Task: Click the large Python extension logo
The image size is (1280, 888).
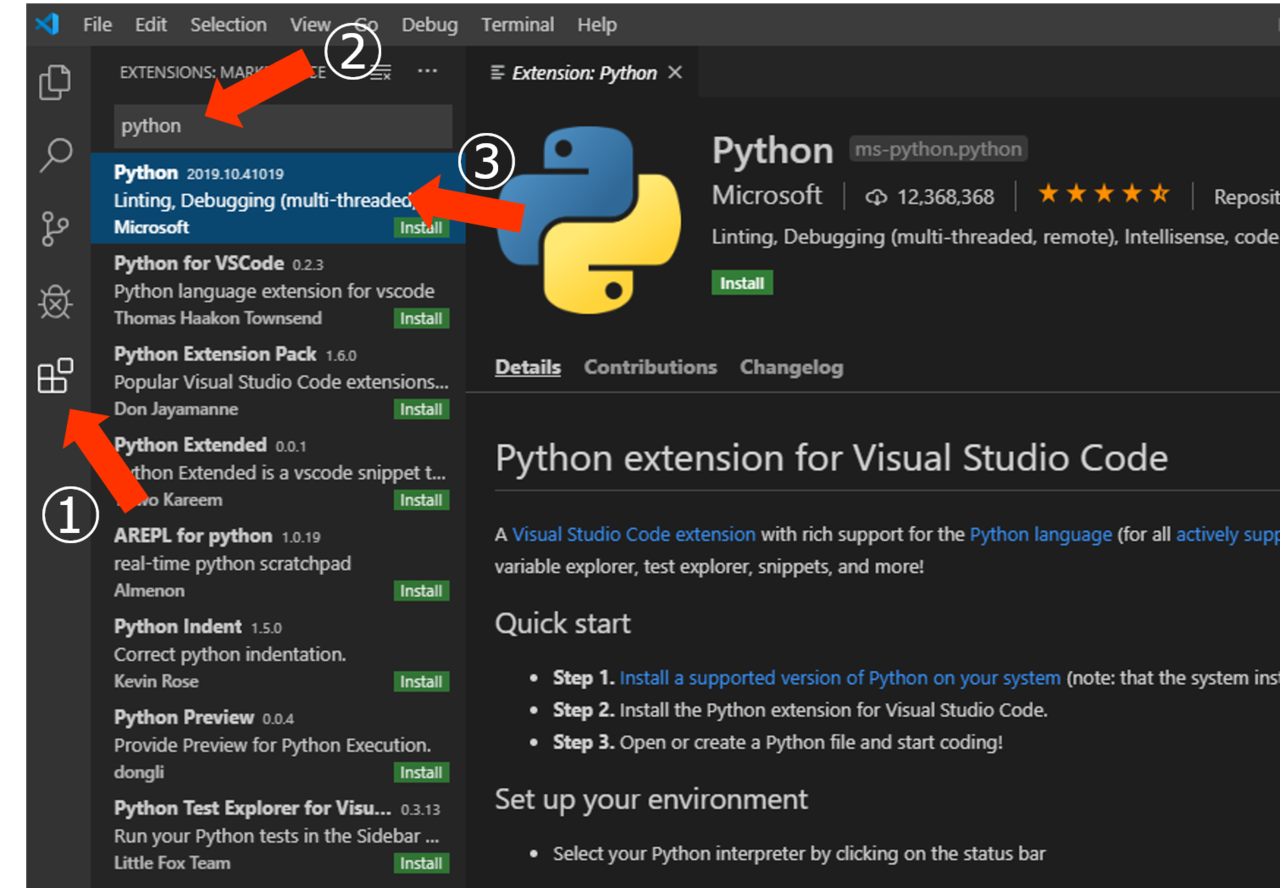Action: [588, 220]
